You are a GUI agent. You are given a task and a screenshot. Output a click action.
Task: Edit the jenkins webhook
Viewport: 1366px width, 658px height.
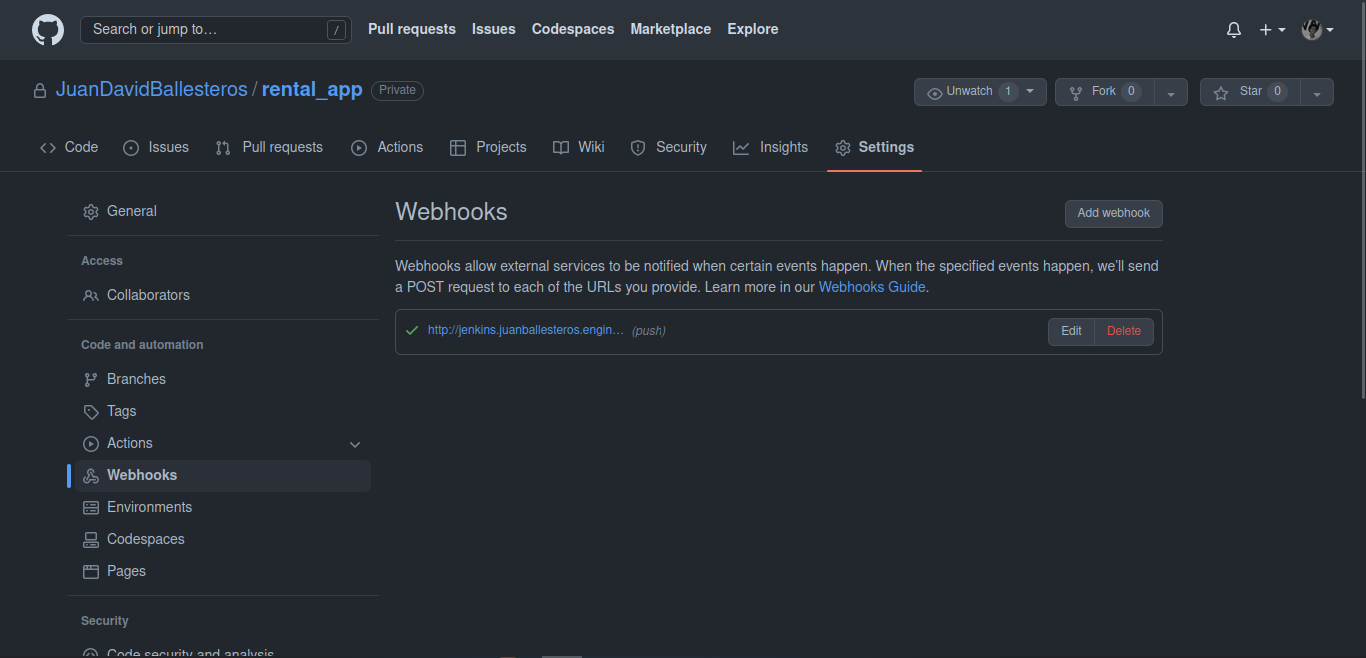tap(1071, 331)
